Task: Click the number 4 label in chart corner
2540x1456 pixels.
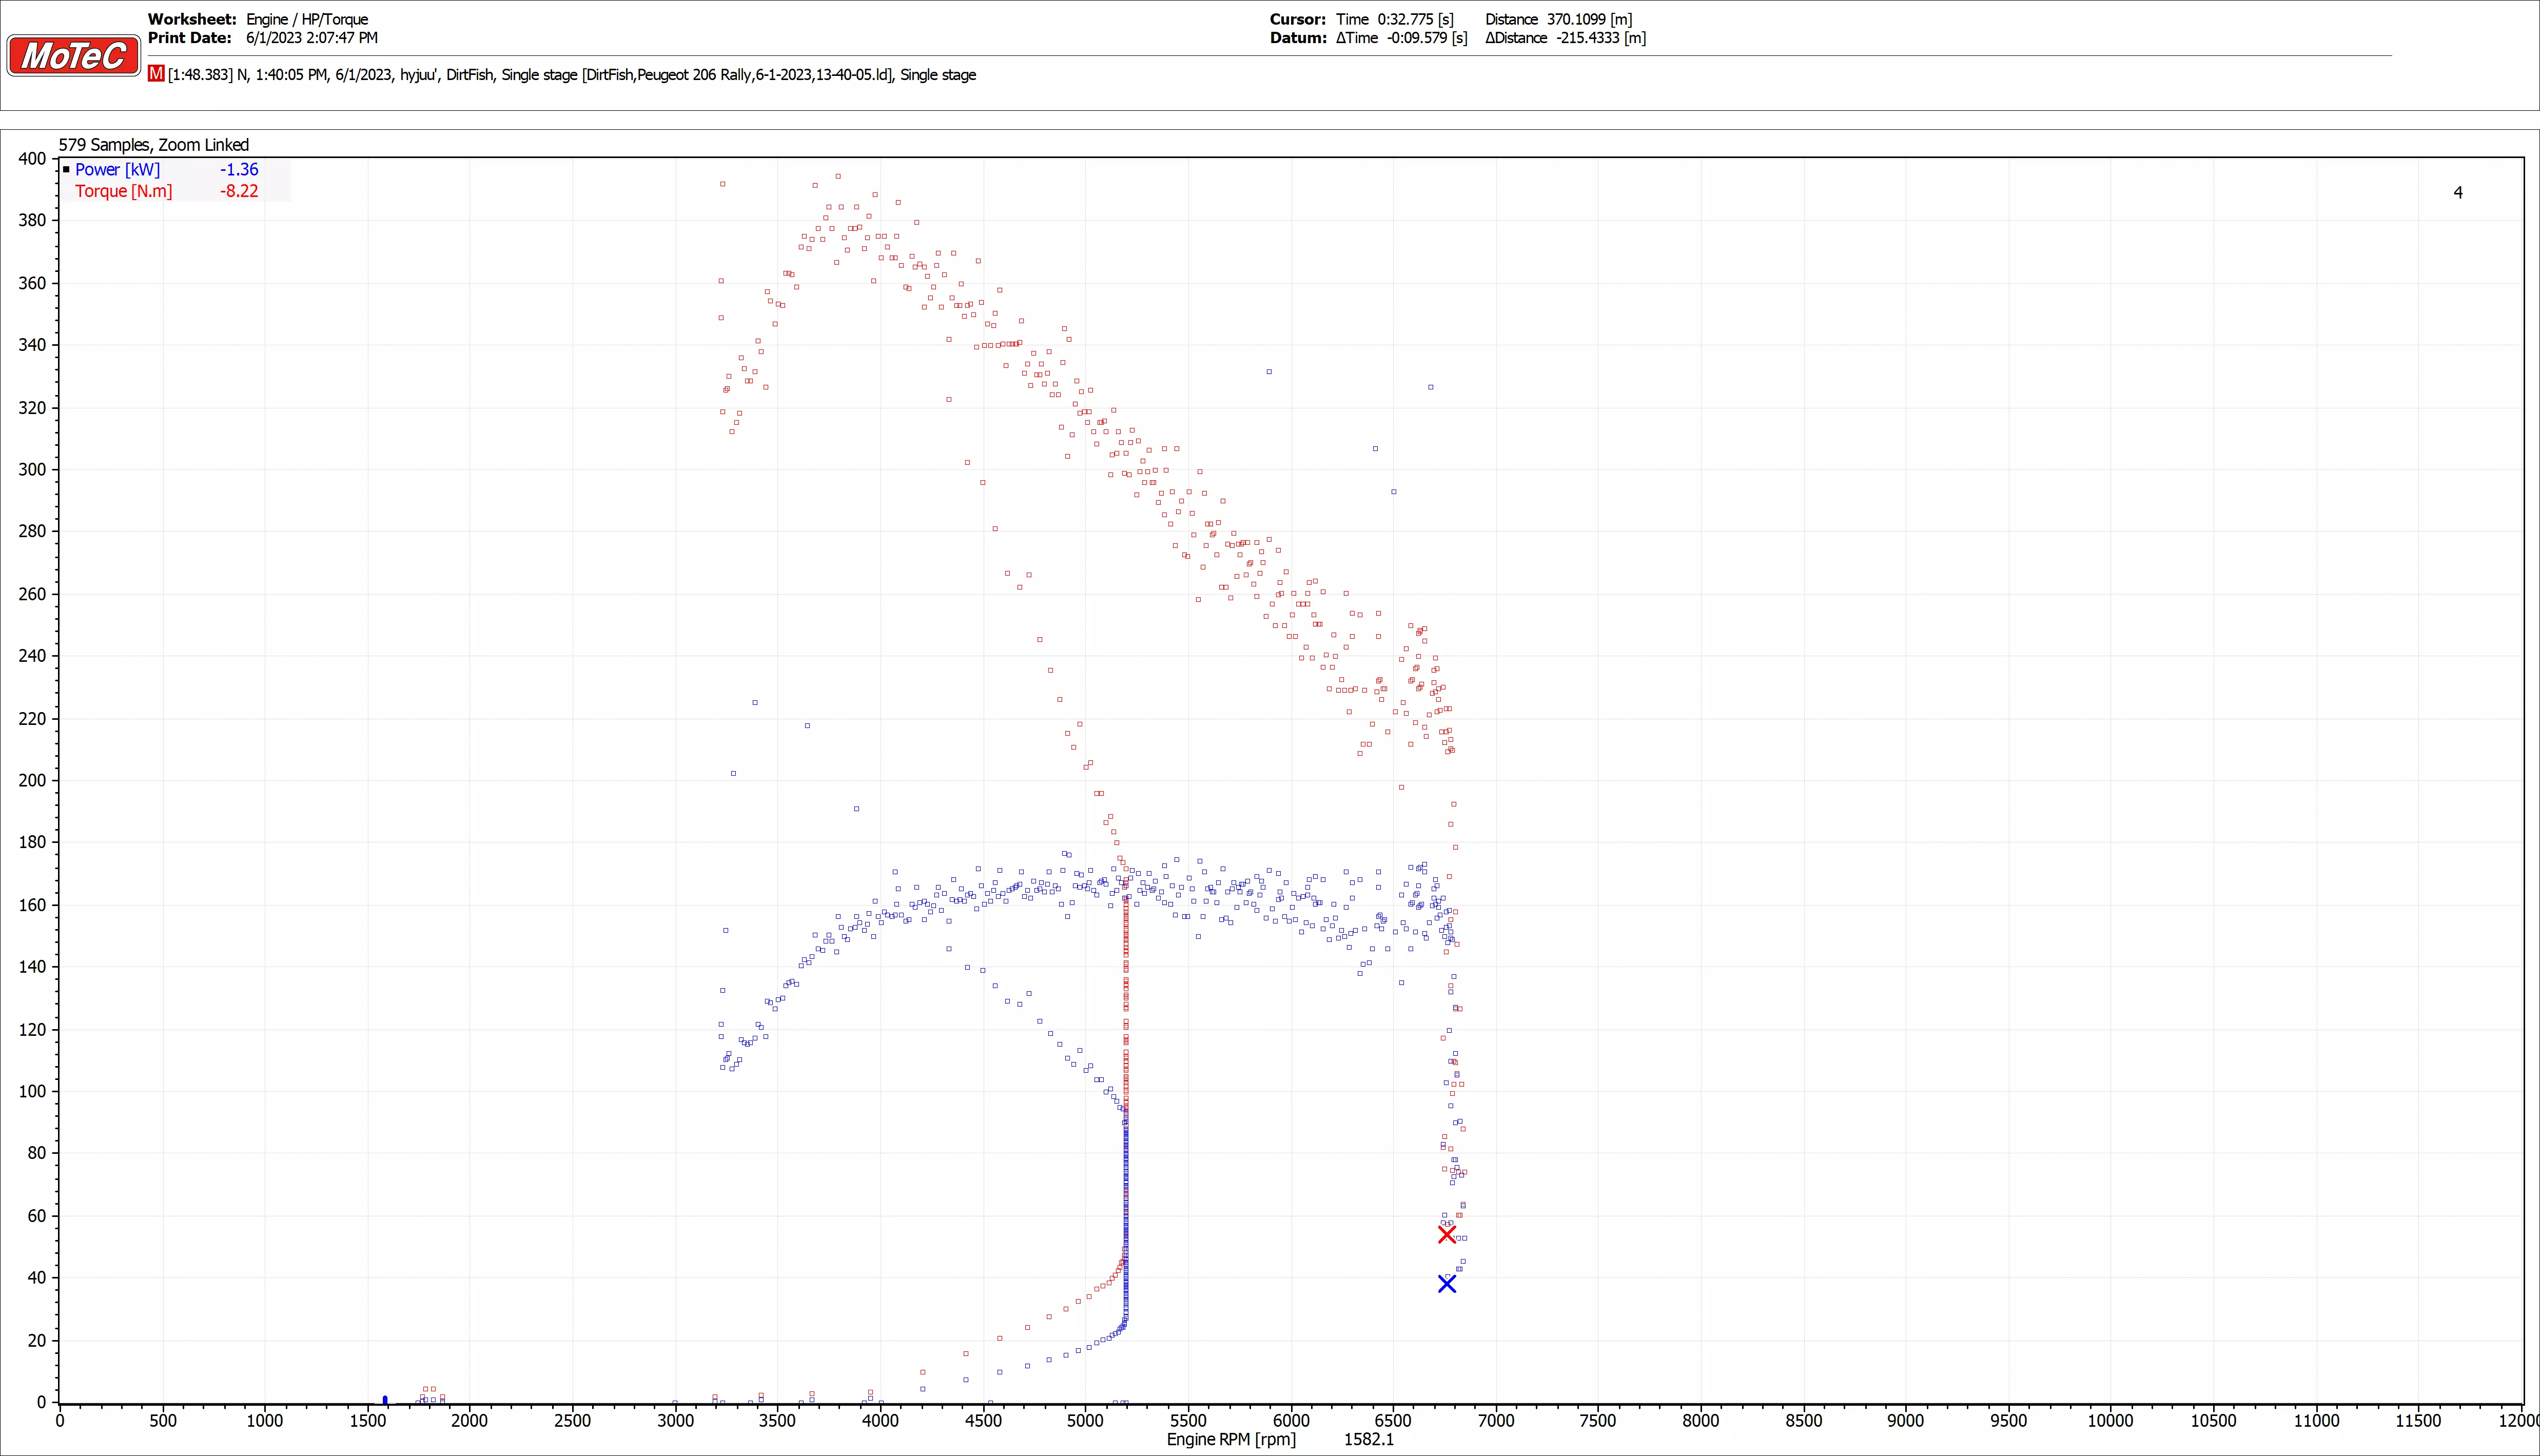Action: (x=2458, y=192)
